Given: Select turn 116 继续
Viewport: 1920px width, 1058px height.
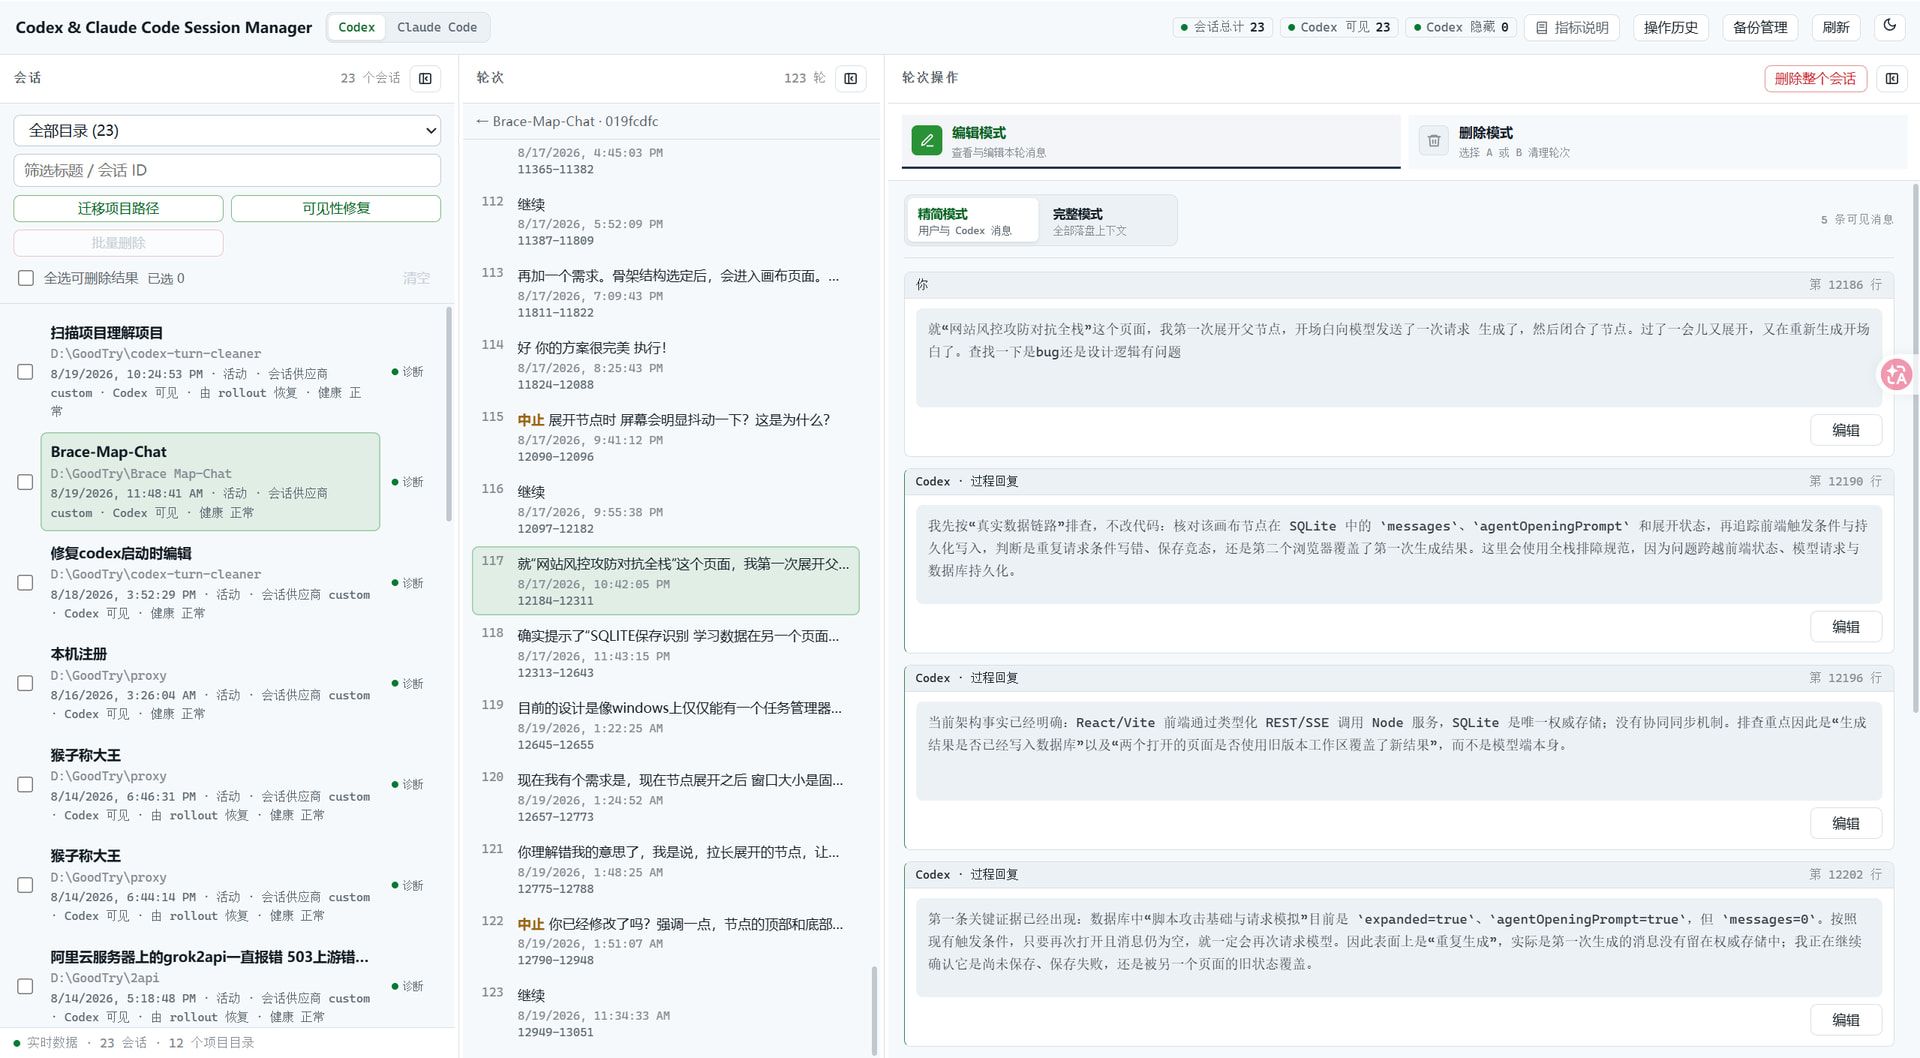Looking at the screenshot, I should pos(666,509).
